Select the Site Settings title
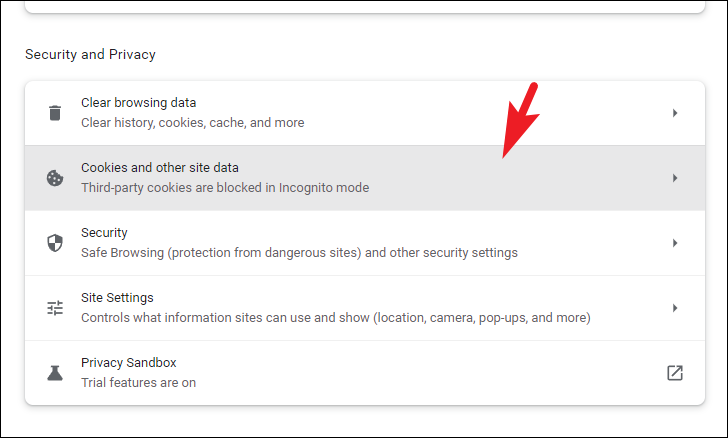Viewport: 728px width, 438px height. [x=117, y=297]
